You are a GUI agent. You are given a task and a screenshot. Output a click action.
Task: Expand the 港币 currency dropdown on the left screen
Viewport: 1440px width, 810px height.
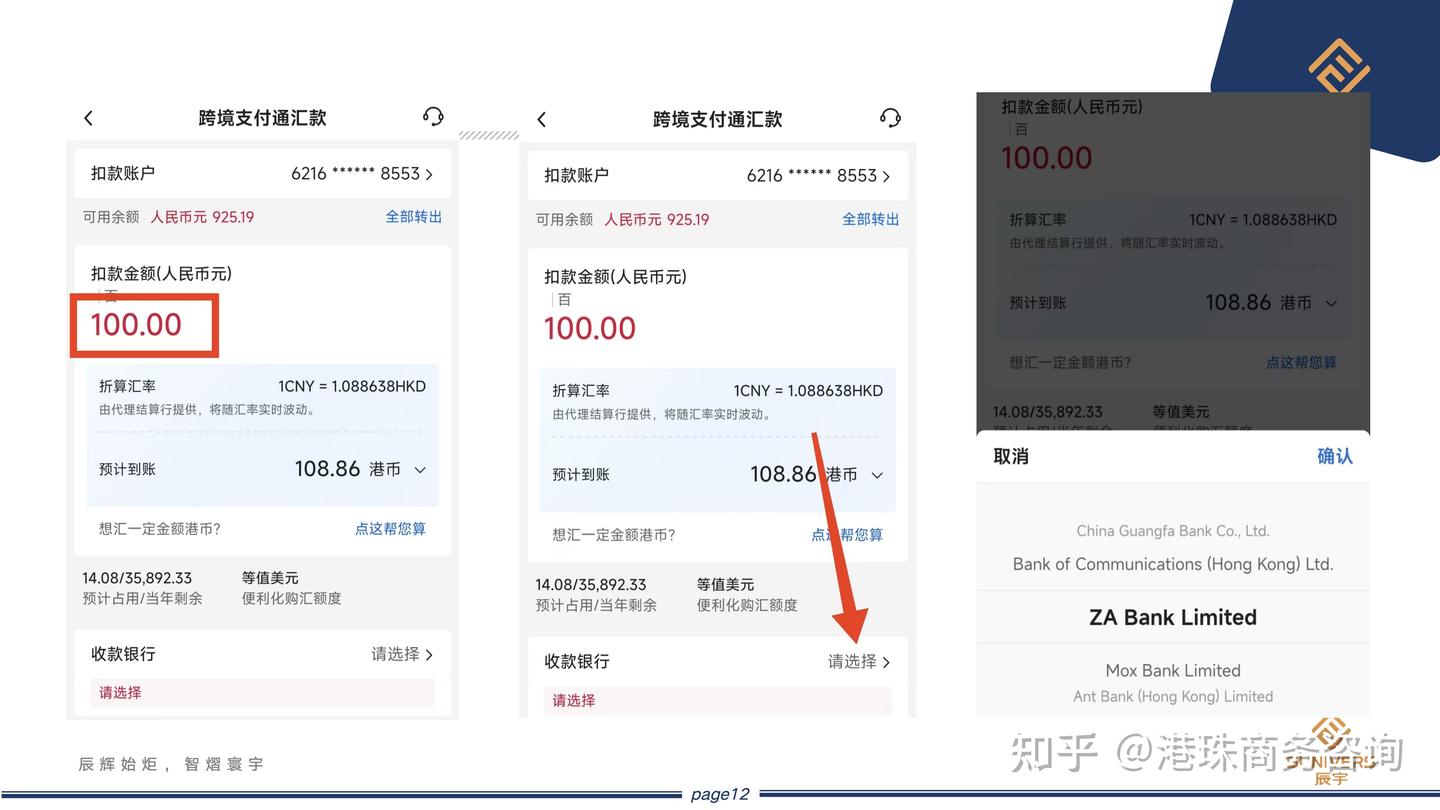pos(419,469)
